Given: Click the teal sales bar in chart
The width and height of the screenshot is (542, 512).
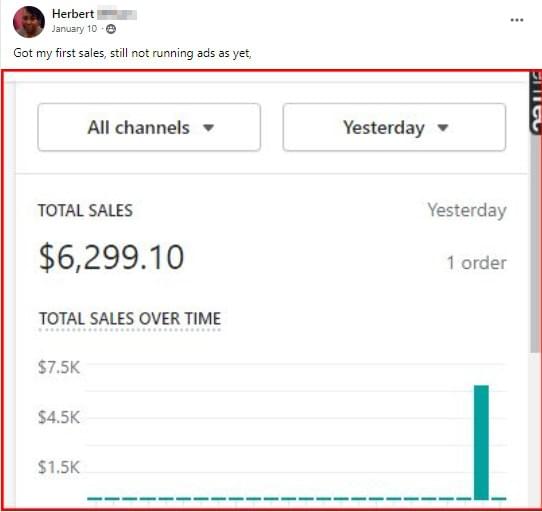Looking at the screenshot, I should click(x=481, y=442).
